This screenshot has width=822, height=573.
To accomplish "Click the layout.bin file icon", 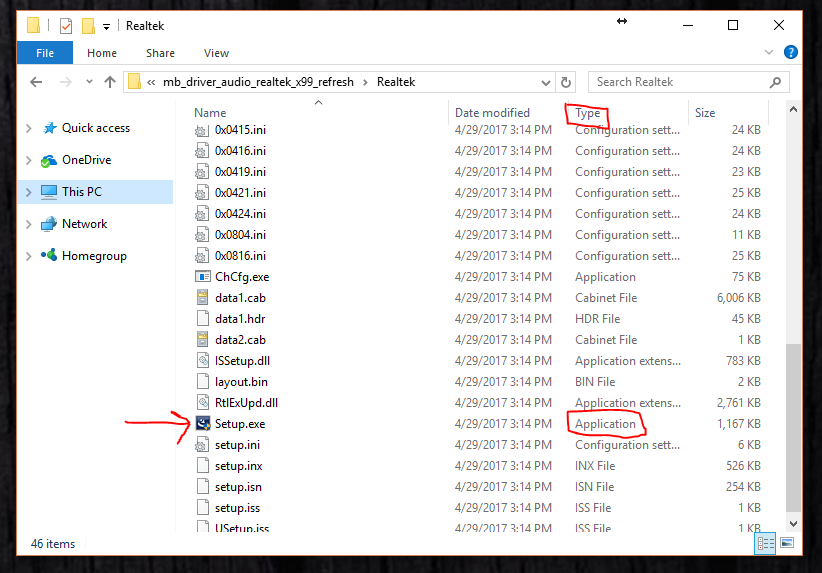I will click(x=203, y=381).
